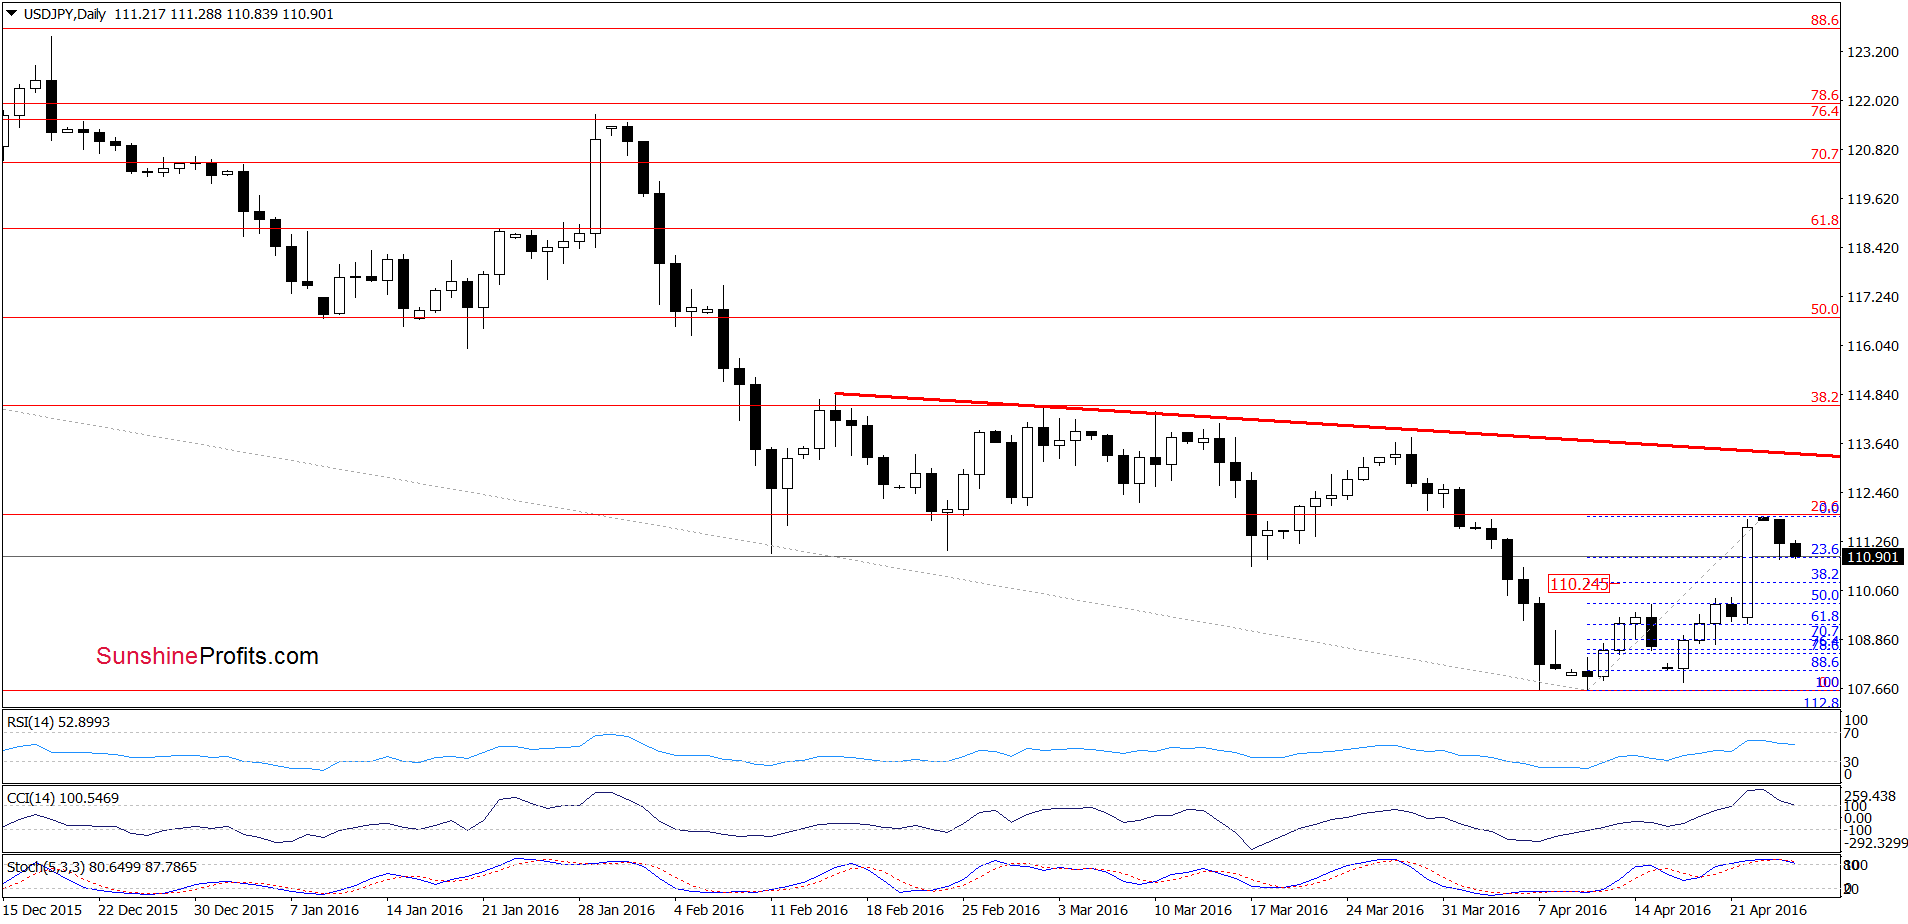Click the 18 Feb 2016 date label
The width and height of the screenshot is (1908, 924).
[x=905, y=910]
